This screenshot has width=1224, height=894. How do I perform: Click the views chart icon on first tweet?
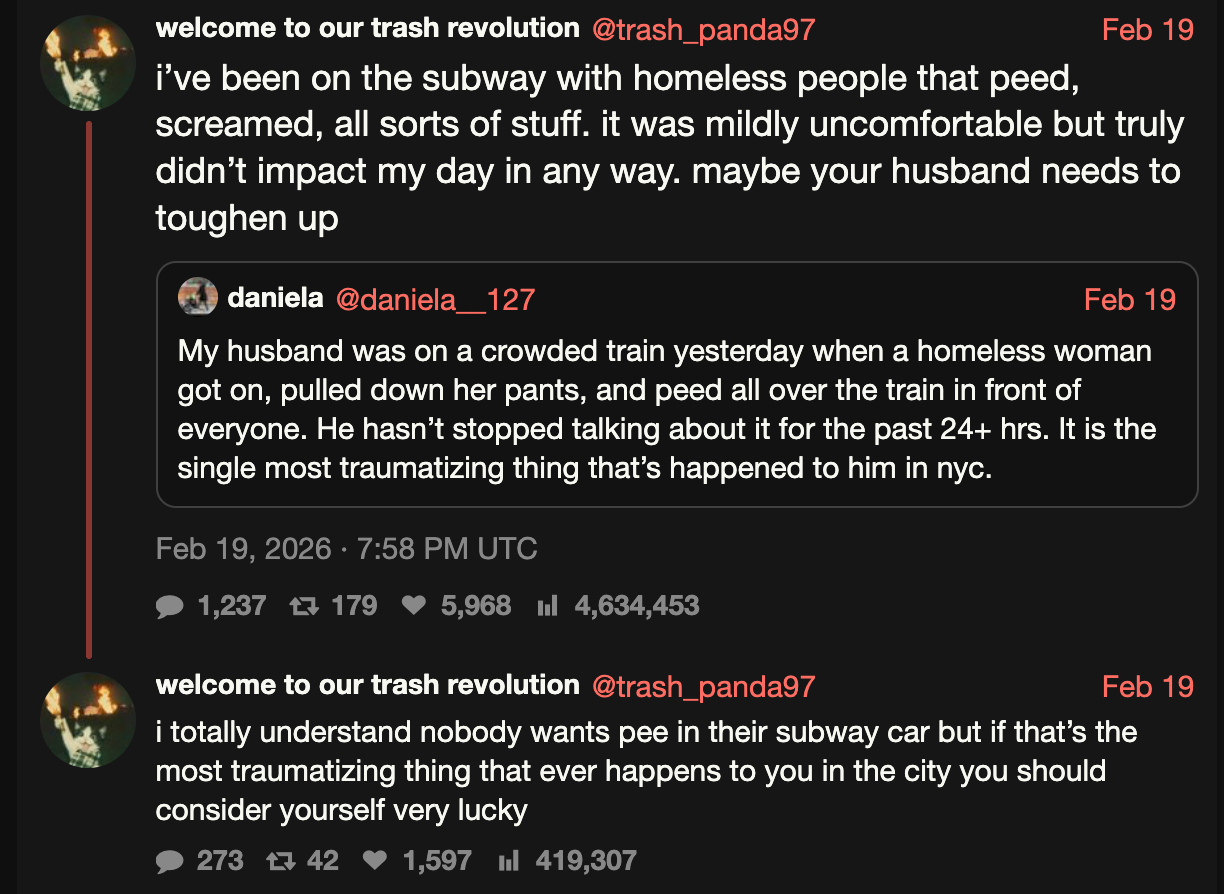[547, 606]
